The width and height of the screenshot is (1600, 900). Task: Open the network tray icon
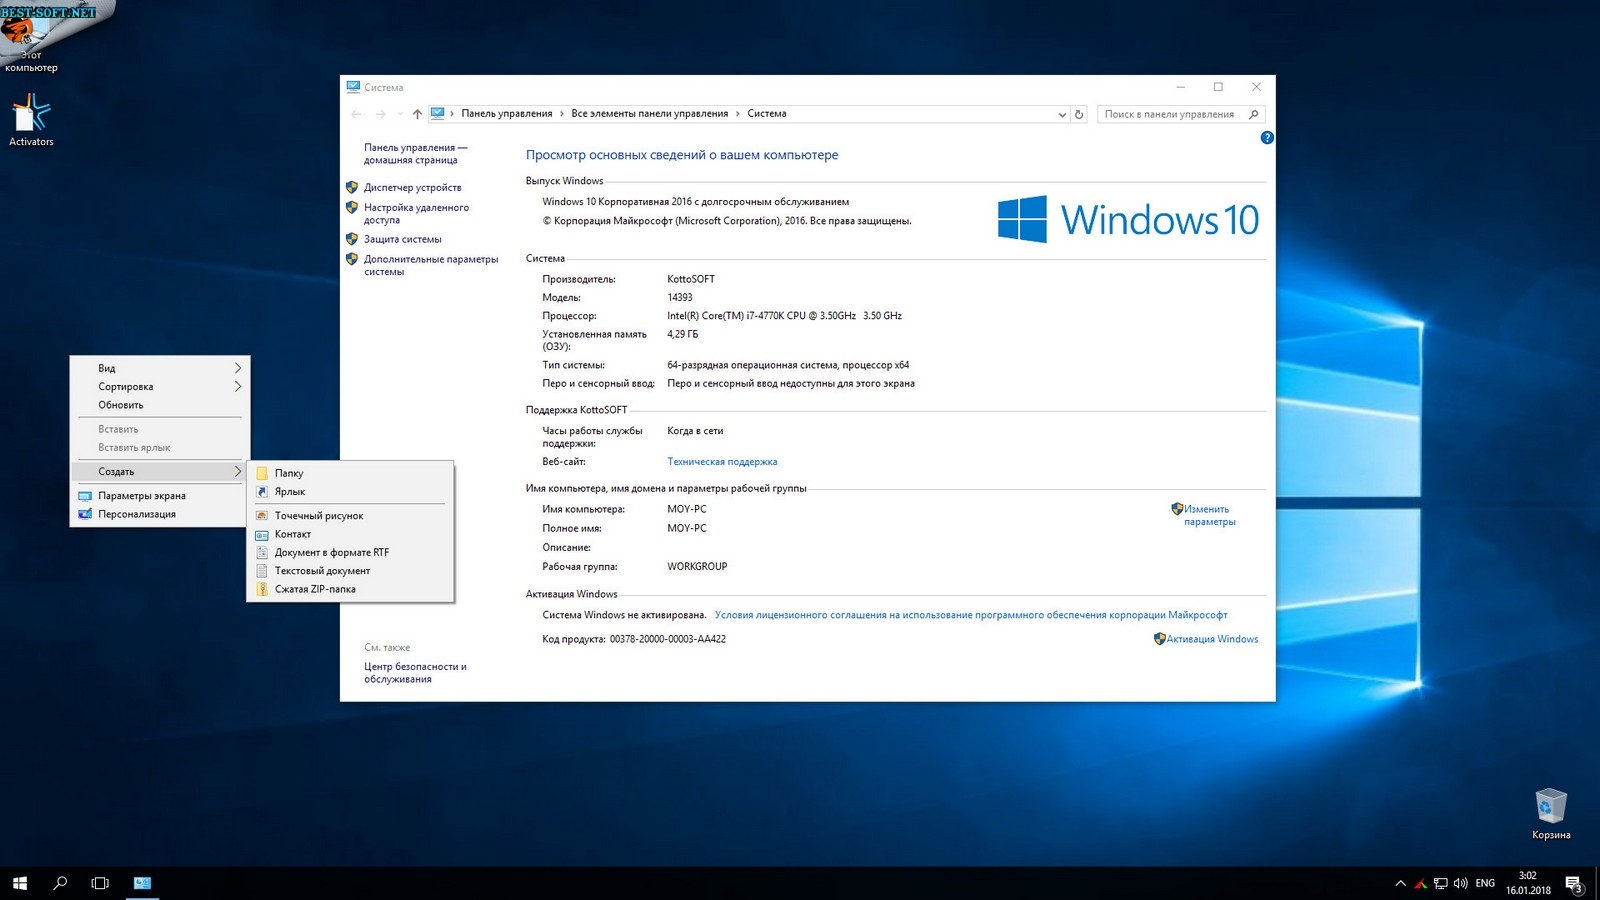coord(1440,884)
